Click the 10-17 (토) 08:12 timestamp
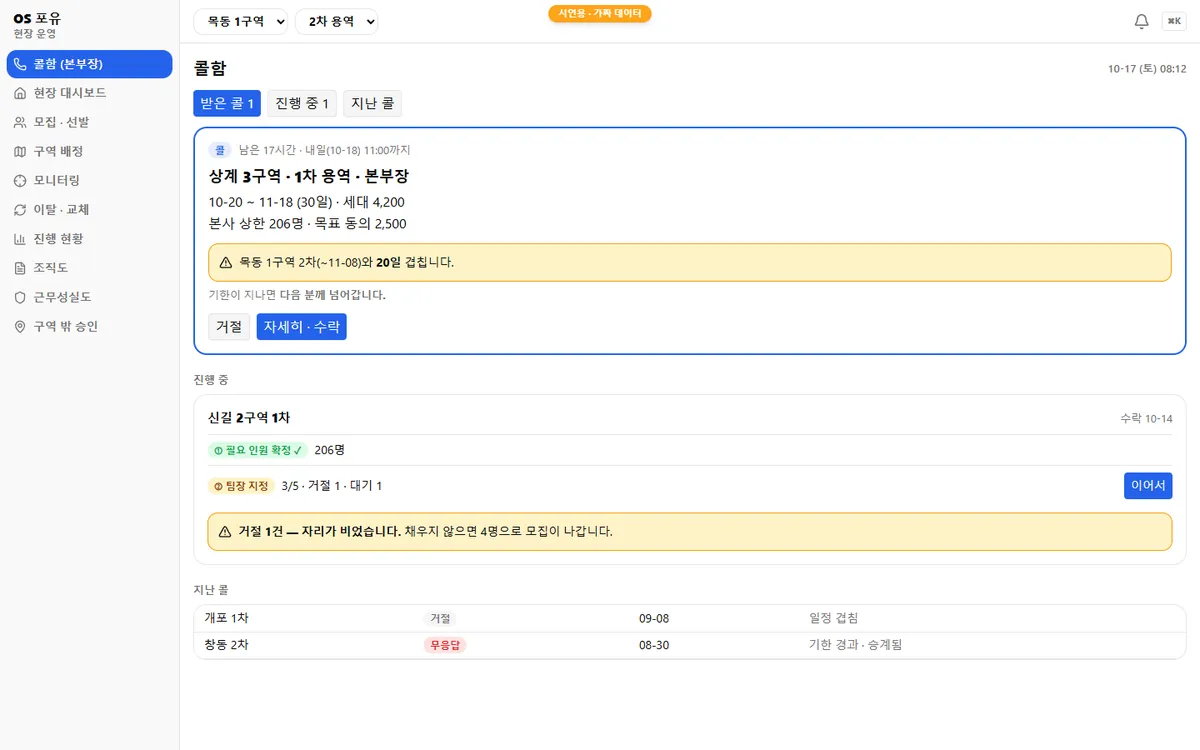1200x750 pixels. click(1147, 69)
